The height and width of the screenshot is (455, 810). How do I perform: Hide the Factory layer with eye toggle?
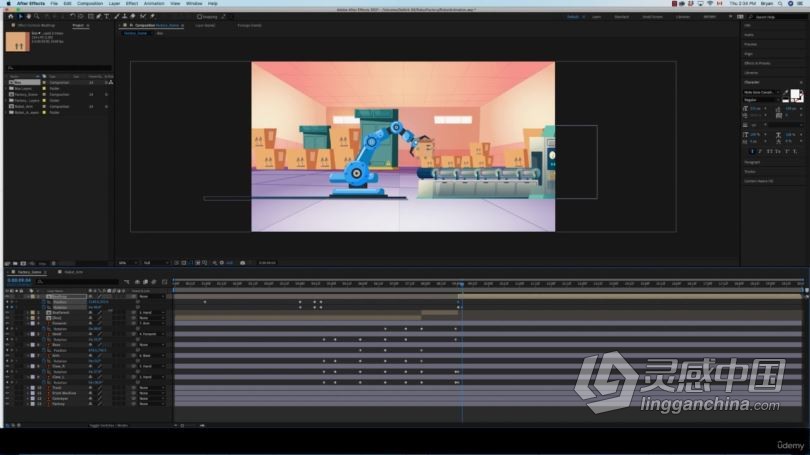pyautogui.click(x=7, y=404)
